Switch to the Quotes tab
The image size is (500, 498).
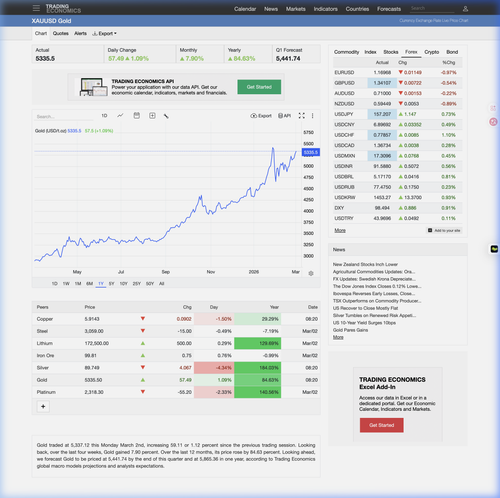tap(61, 34)
